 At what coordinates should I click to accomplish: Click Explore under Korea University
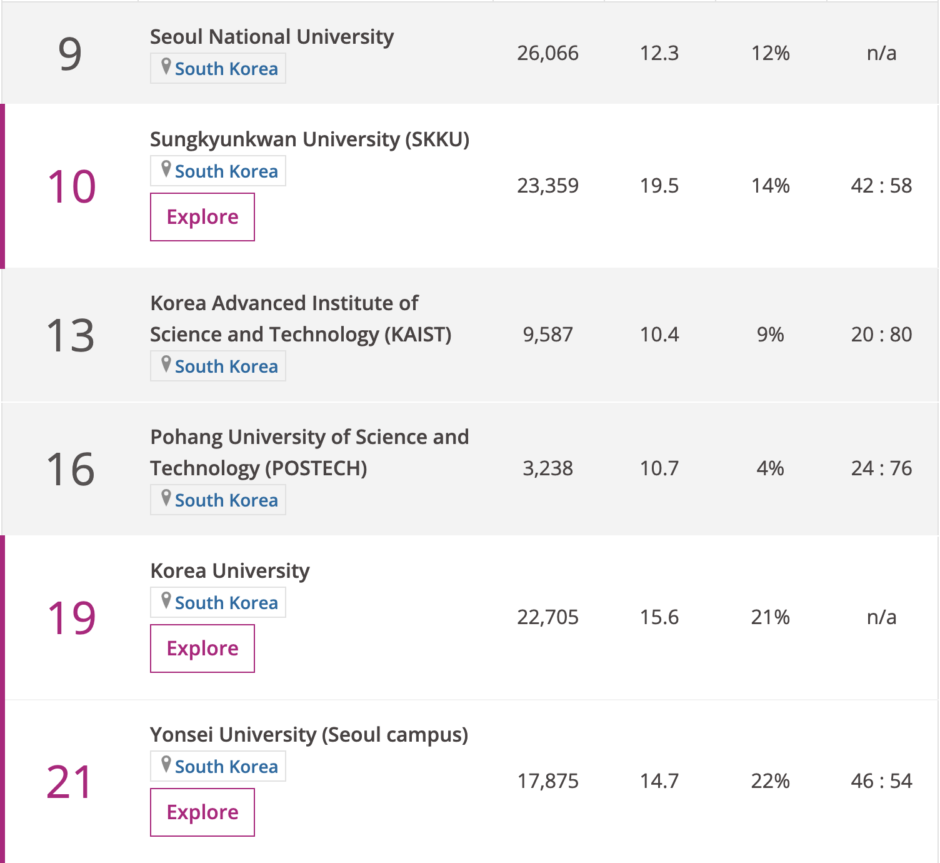(202, 648)
